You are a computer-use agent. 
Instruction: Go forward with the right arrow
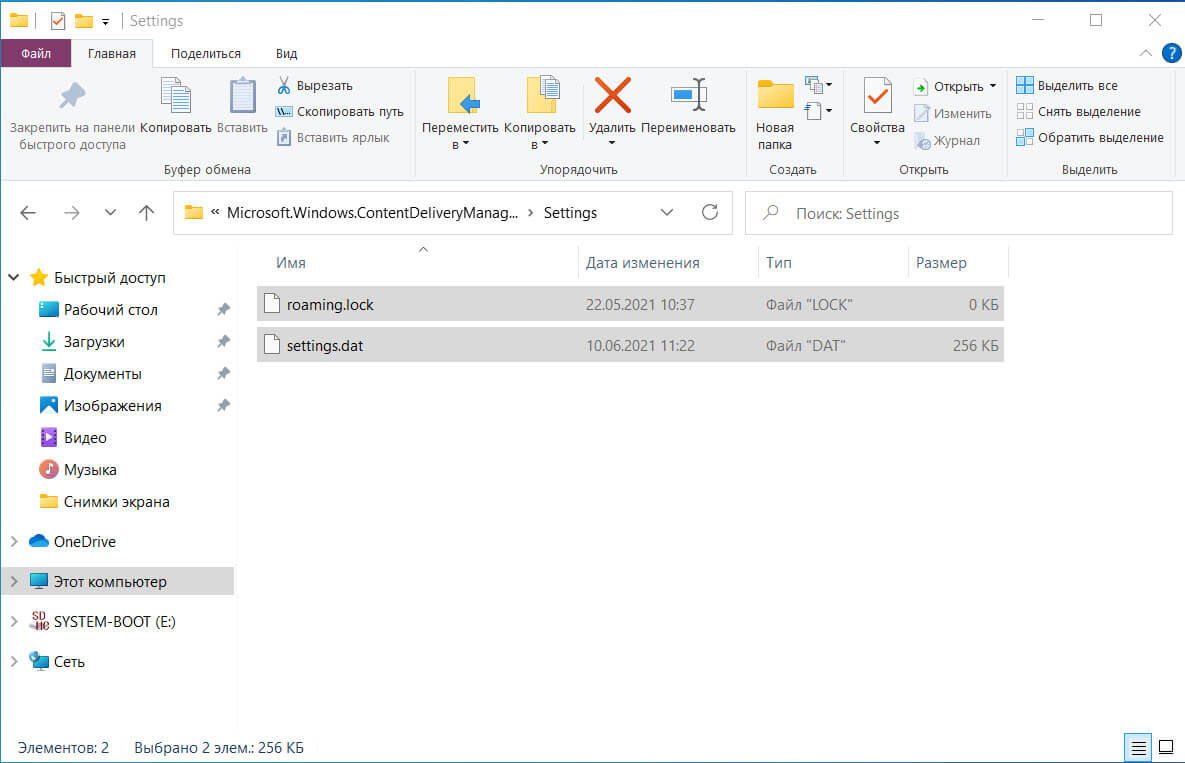(x=72, y=213)
